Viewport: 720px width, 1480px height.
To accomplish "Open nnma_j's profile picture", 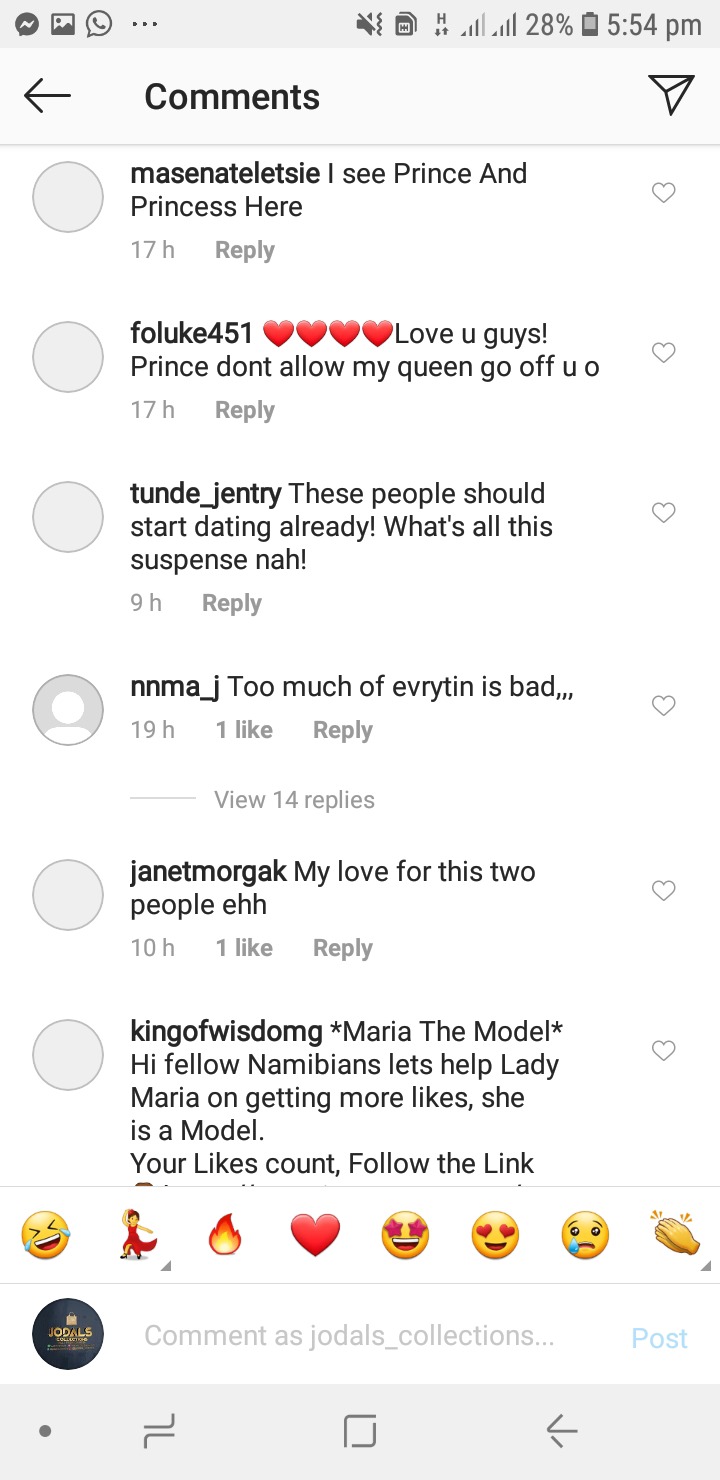I will (68, 709).
